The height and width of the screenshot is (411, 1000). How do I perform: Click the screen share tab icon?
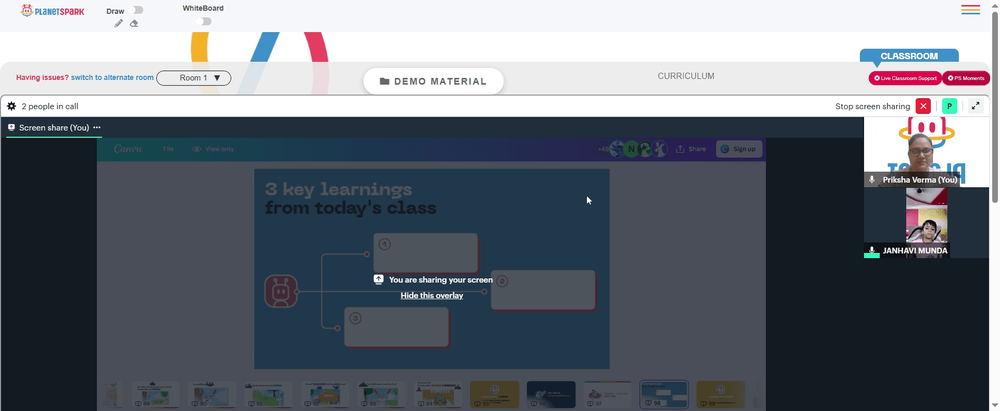(11, 128)
